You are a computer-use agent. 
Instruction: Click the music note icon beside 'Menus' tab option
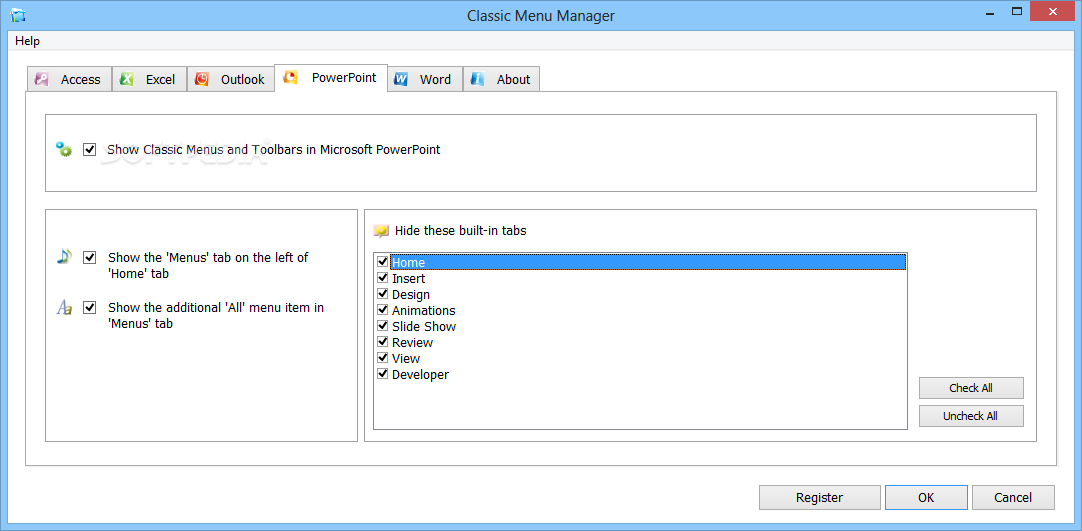(x=63, y=257)
